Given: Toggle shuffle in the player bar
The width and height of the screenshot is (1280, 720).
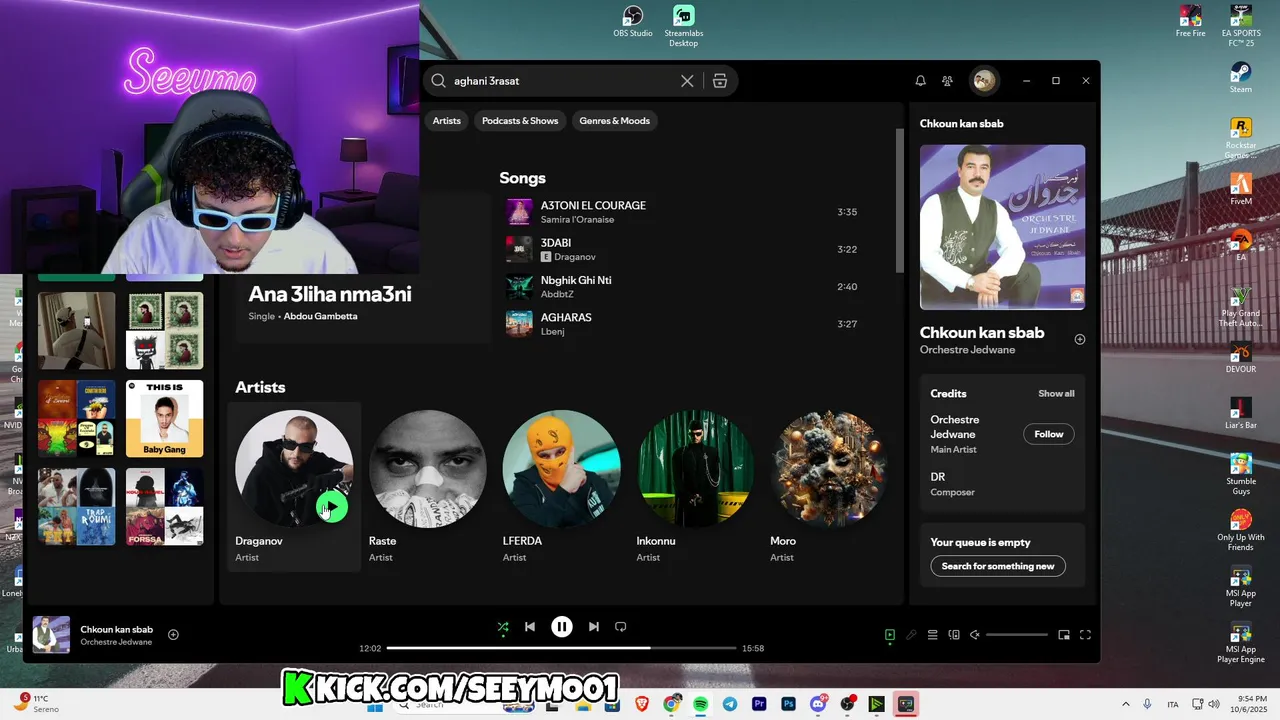Looking at the screenshot, I should coord(503,627).
